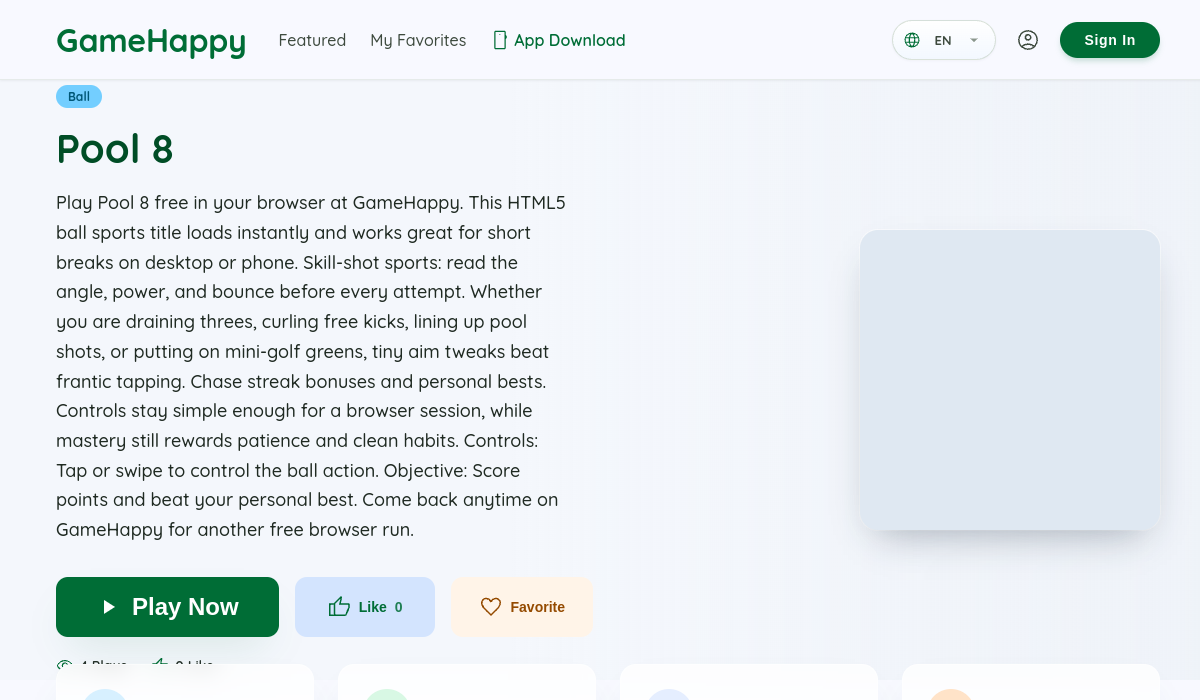
Task: Select the Ball category tag
Action: (x=79, y=97)
